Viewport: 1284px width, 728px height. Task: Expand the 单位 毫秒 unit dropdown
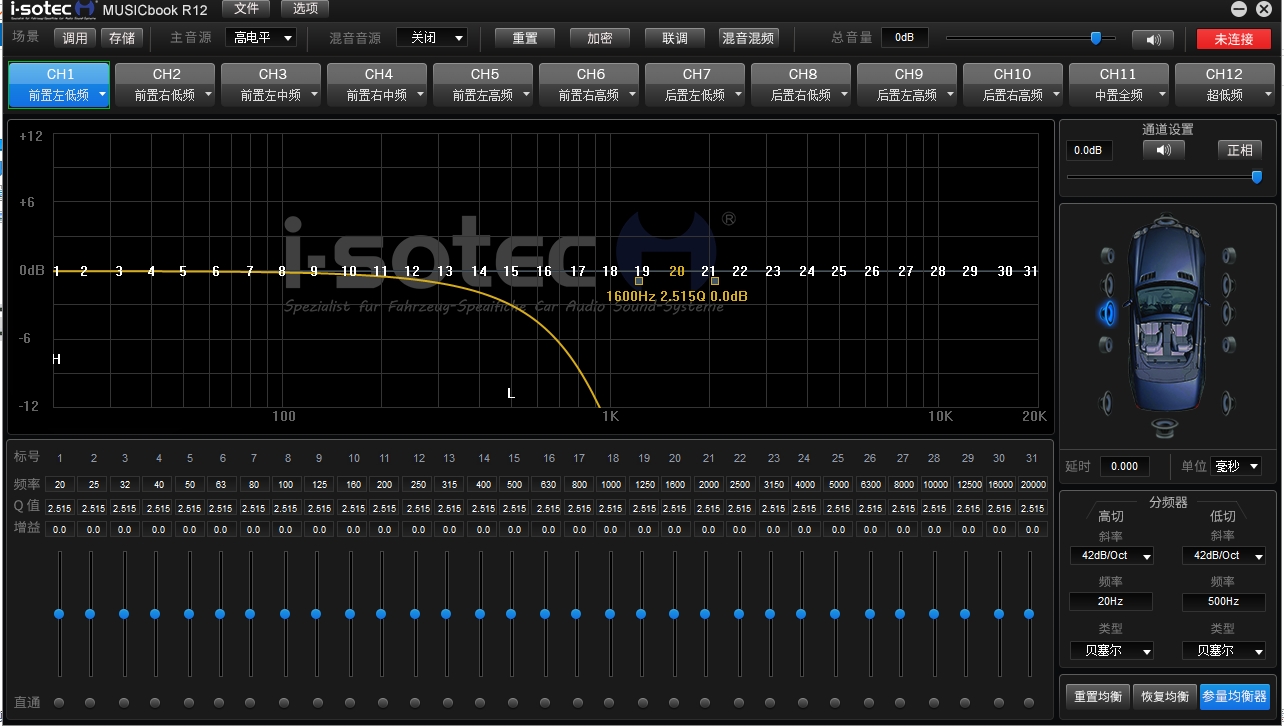tap(1236, 467)
